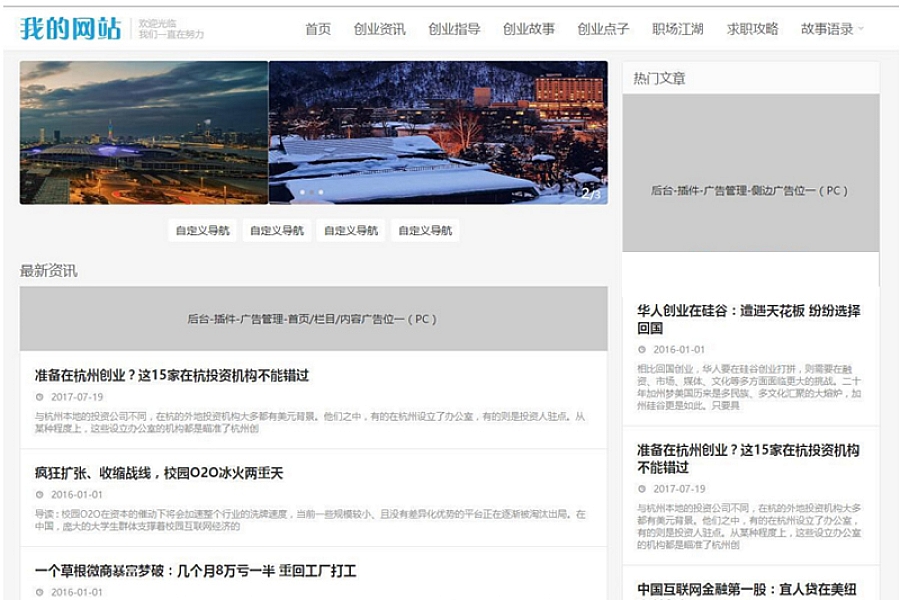This screenshot has height=600, width=900.
Task: Open 创业指导 in the top navigation
Action: pos(454,29)
